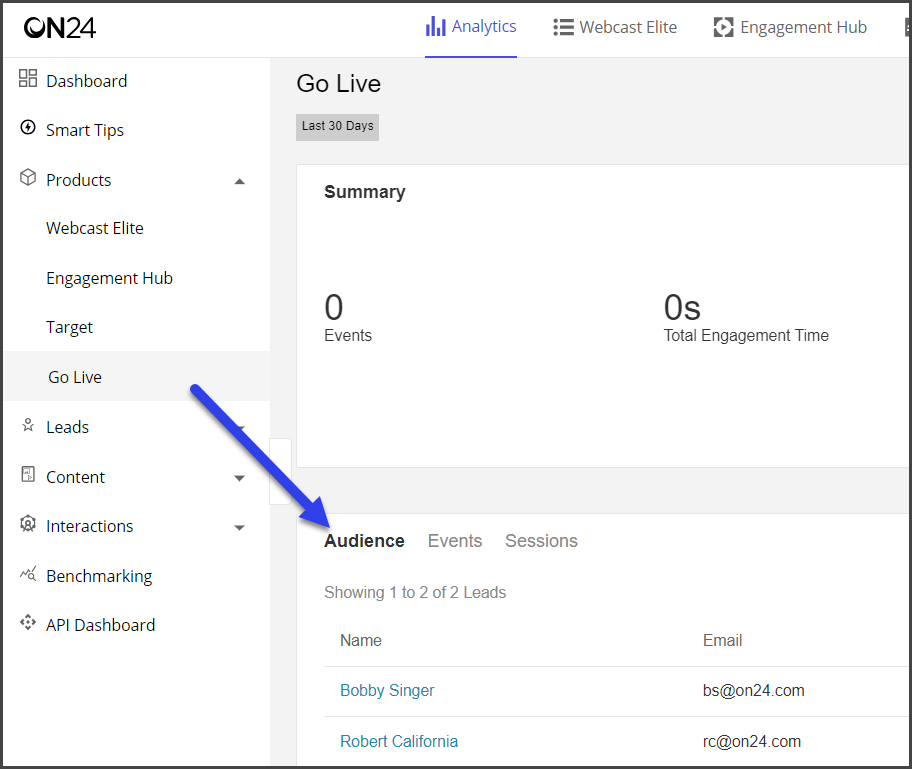
Task: Click the API Dashboard icon
Action: [28, 622]
